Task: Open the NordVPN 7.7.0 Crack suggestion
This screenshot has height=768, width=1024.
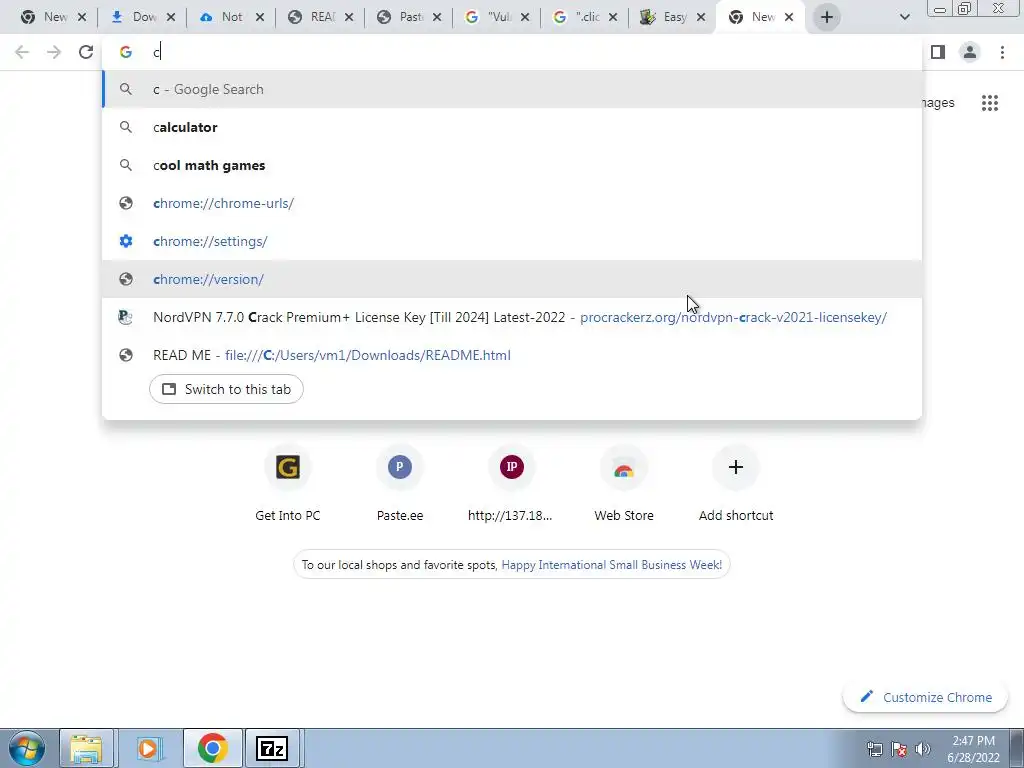Action: point(512,317)
